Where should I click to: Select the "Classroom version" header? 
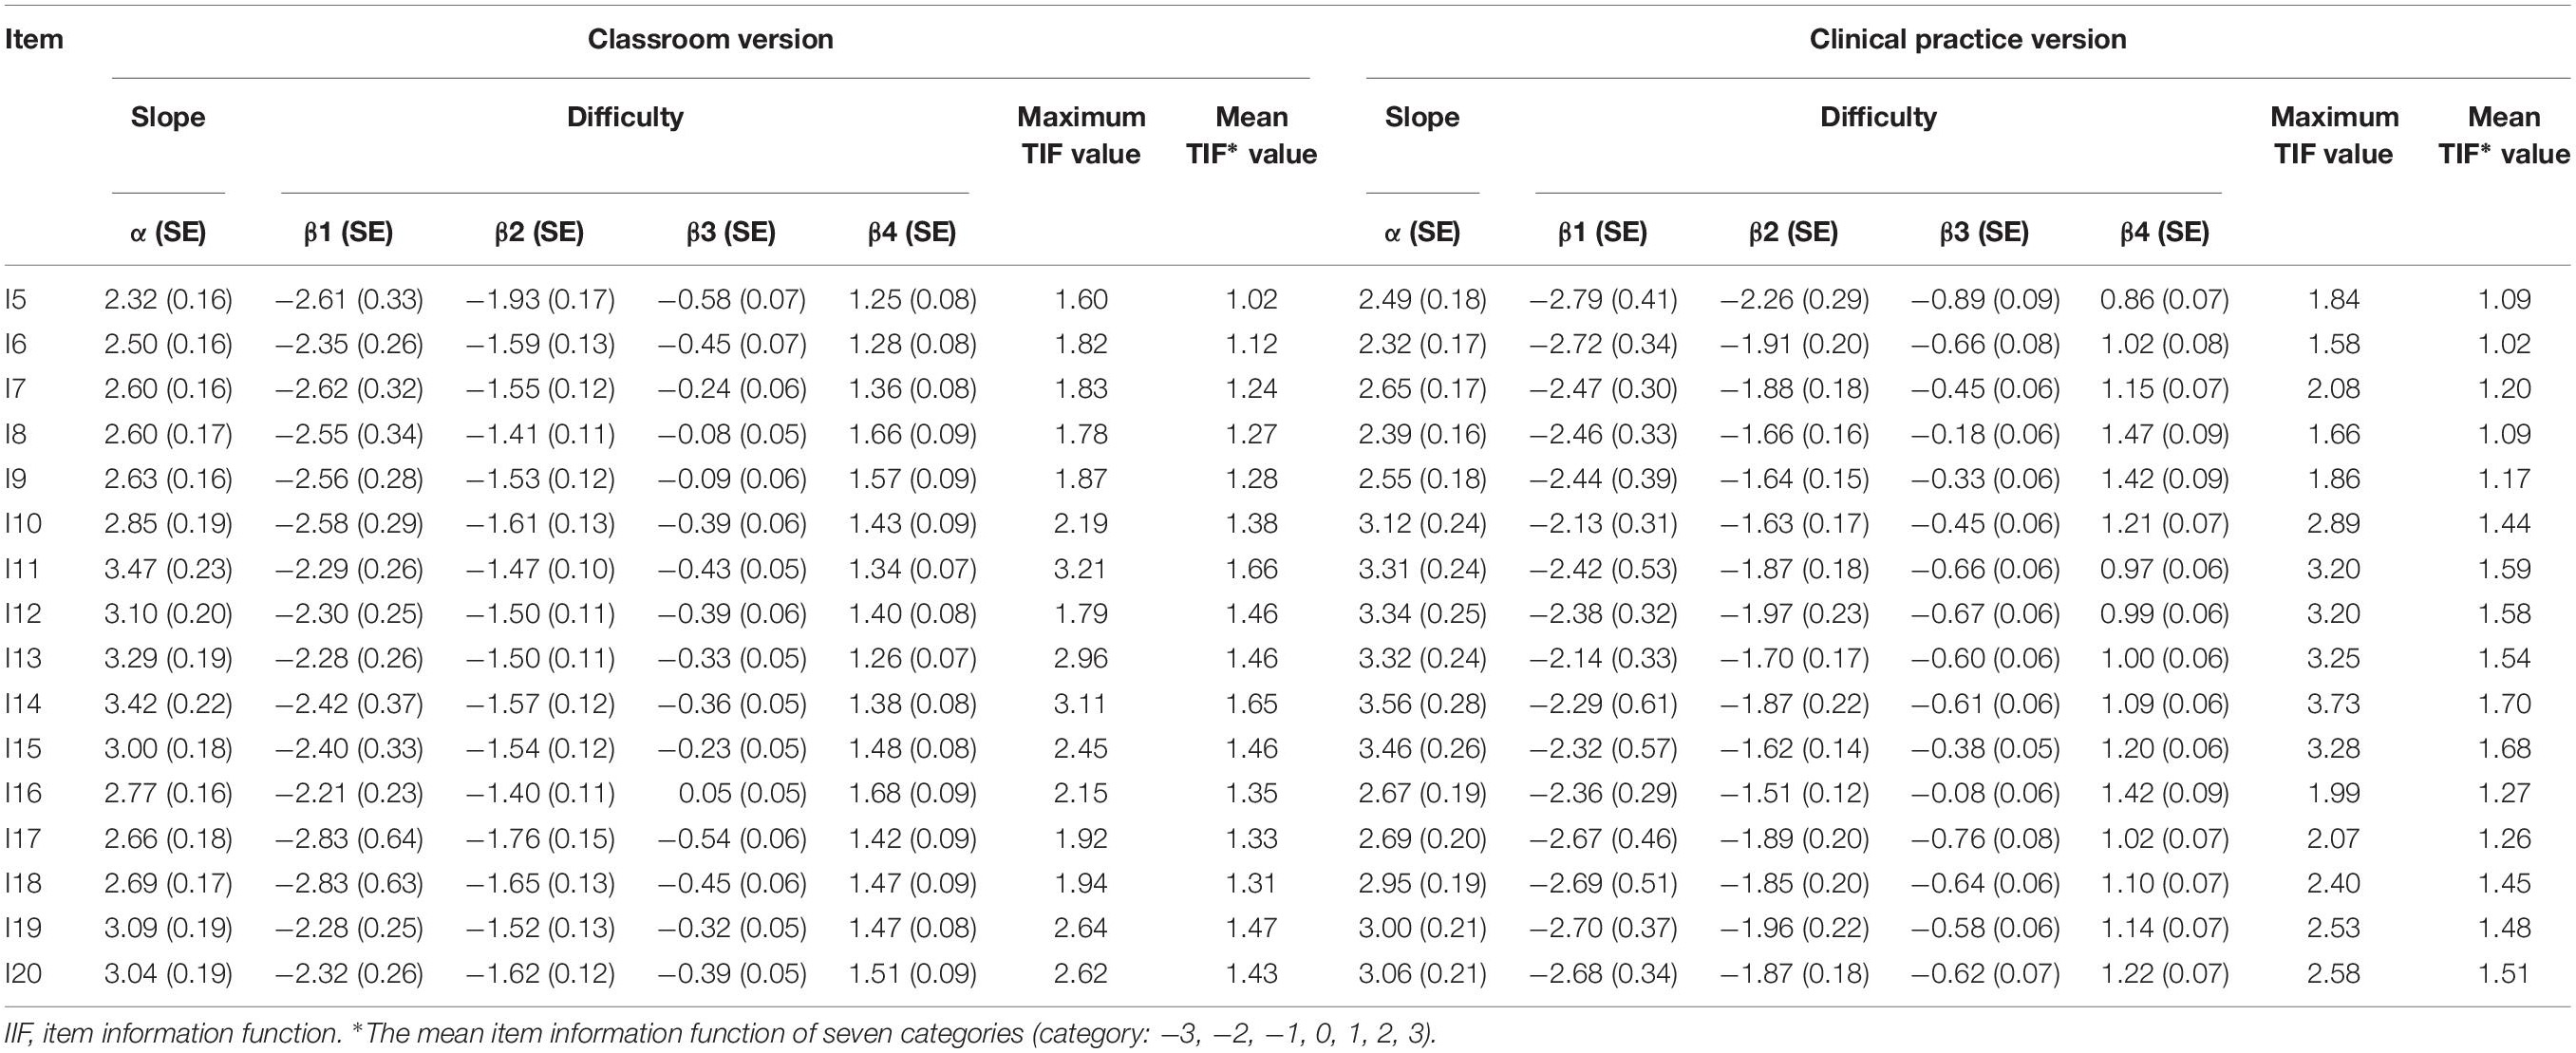coord(710,39)
